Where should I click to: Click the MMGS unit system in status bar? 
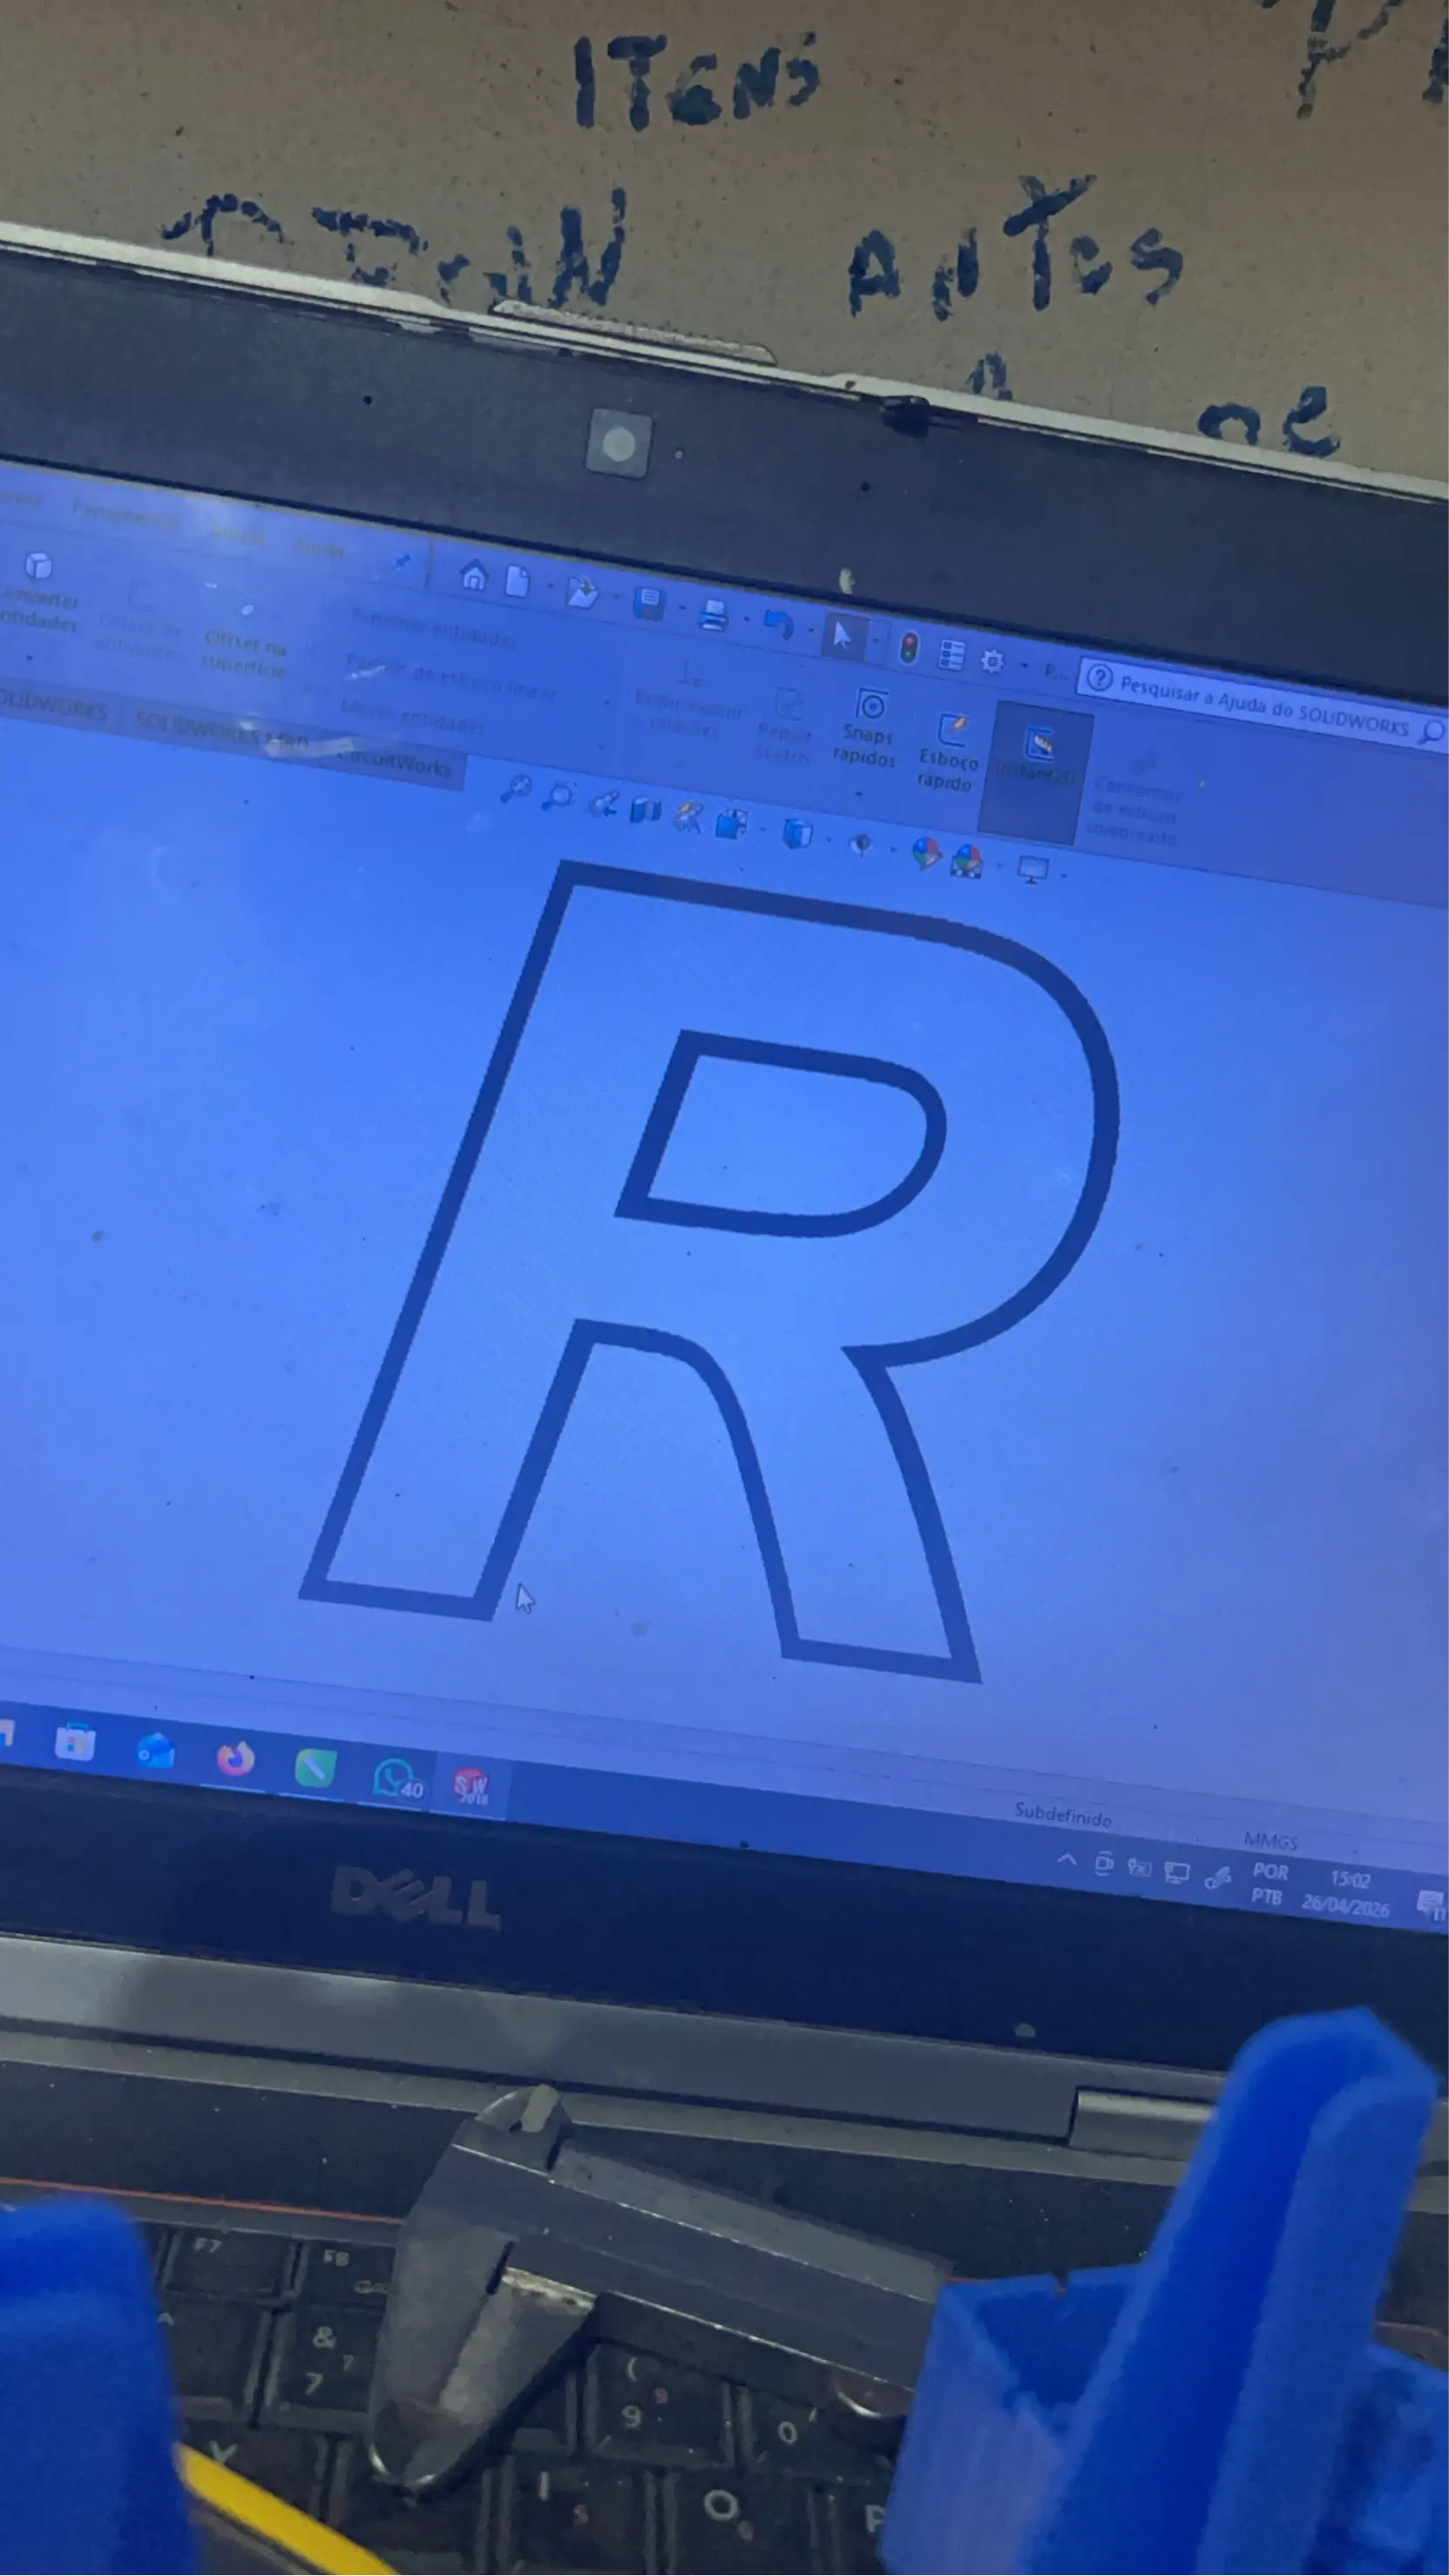[x=1270, y=1839]
